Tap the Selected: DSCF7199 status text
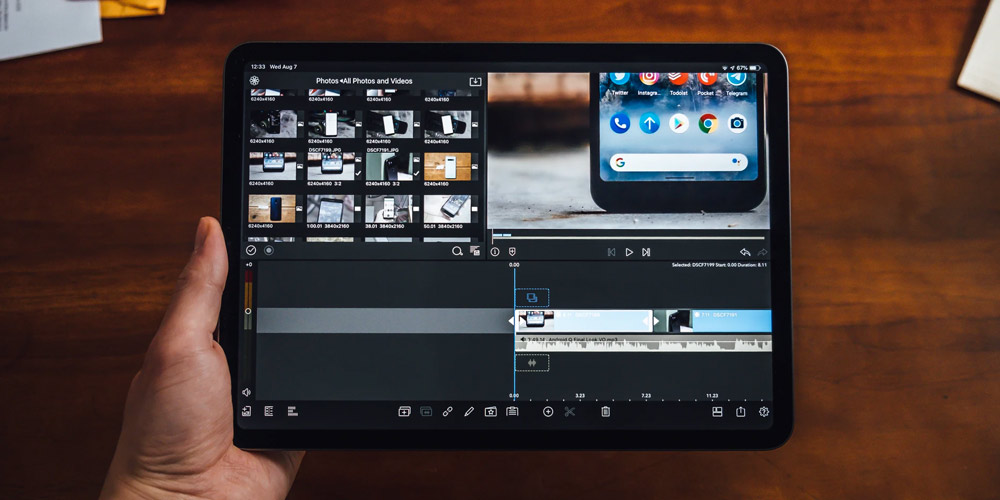Image resolution: width=1000 pixels, height=500 pixels. [x=719, y=265]
